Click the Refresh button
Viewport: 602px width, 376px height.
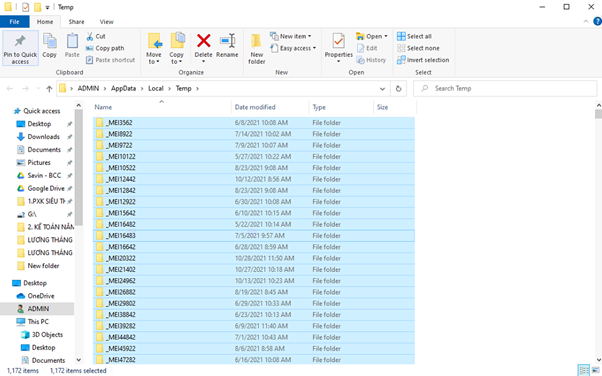point(399,89)
